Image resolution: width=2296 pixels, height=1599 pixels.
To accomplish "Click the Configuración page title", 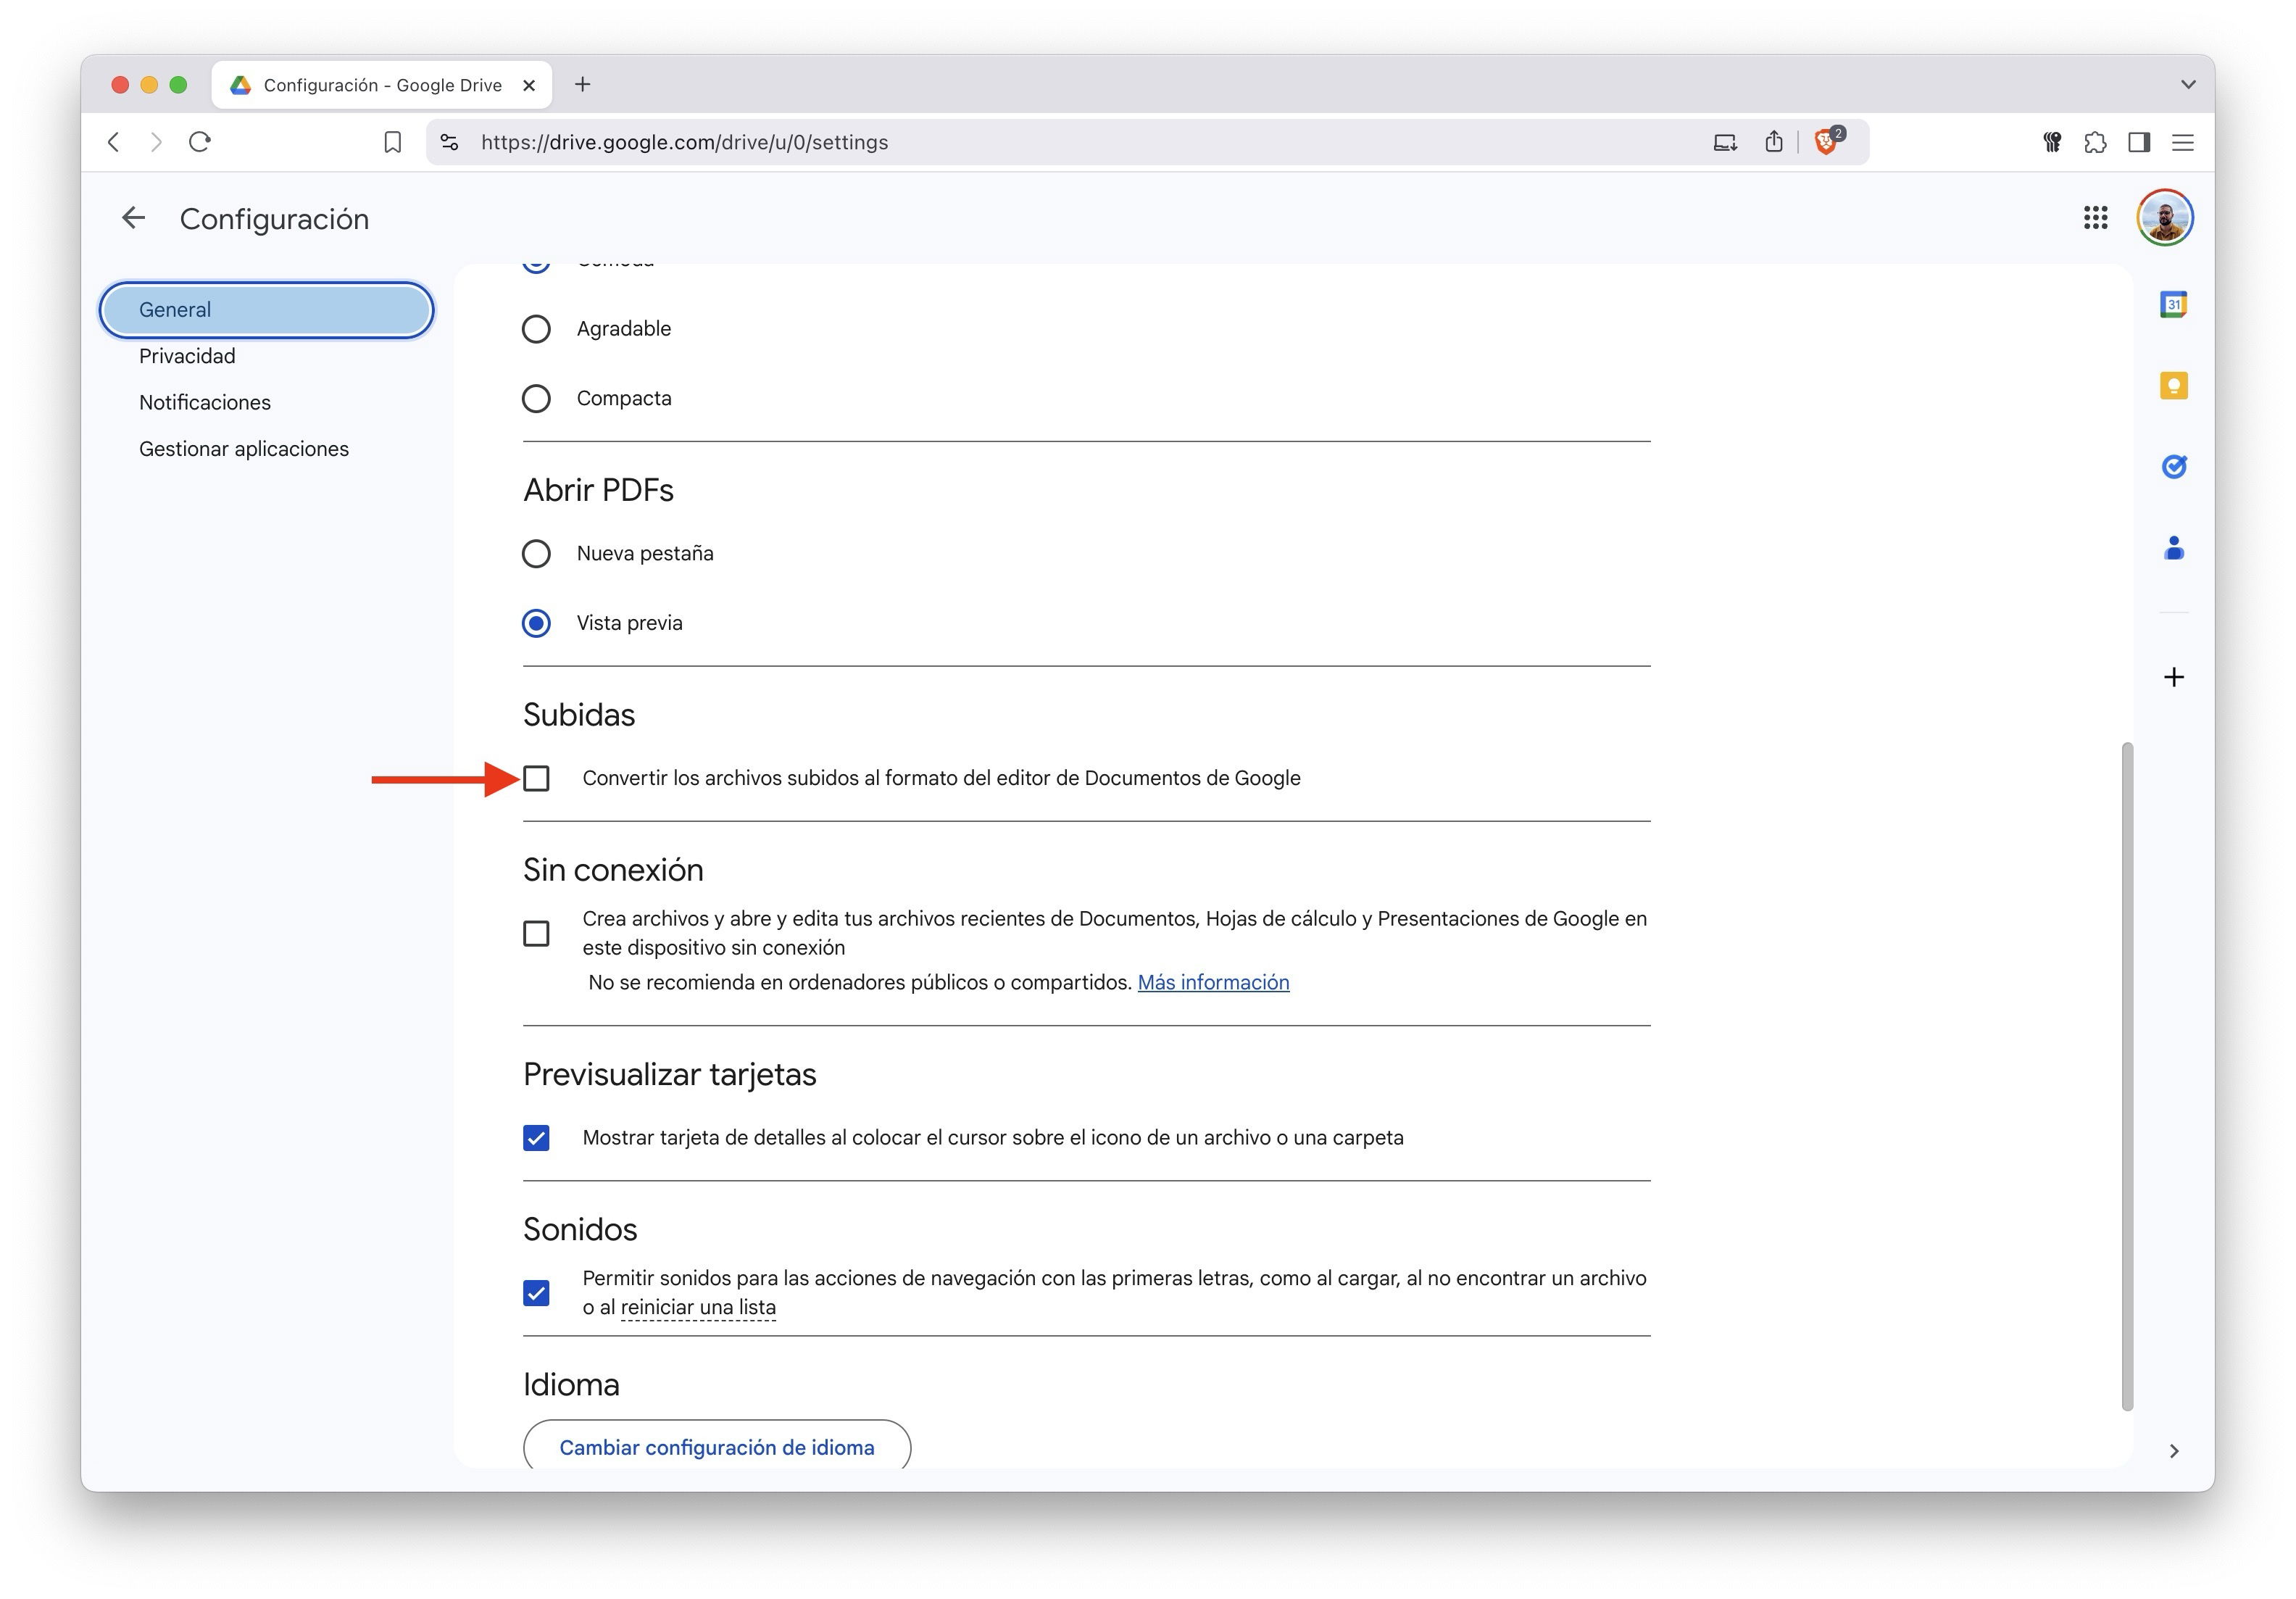I will (274, 219).
